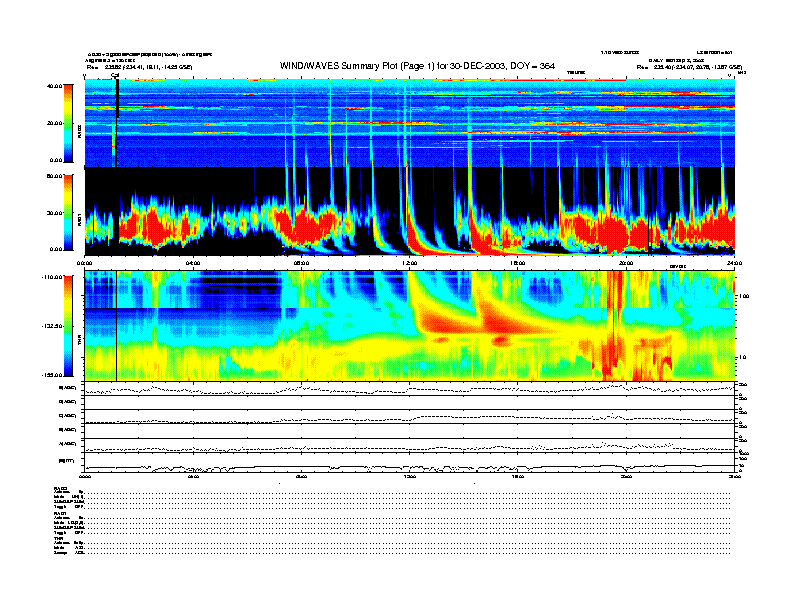
Task: Click the 12:00 tick label under RAD1 spectrogram
Action: click(x=410, y=263)
